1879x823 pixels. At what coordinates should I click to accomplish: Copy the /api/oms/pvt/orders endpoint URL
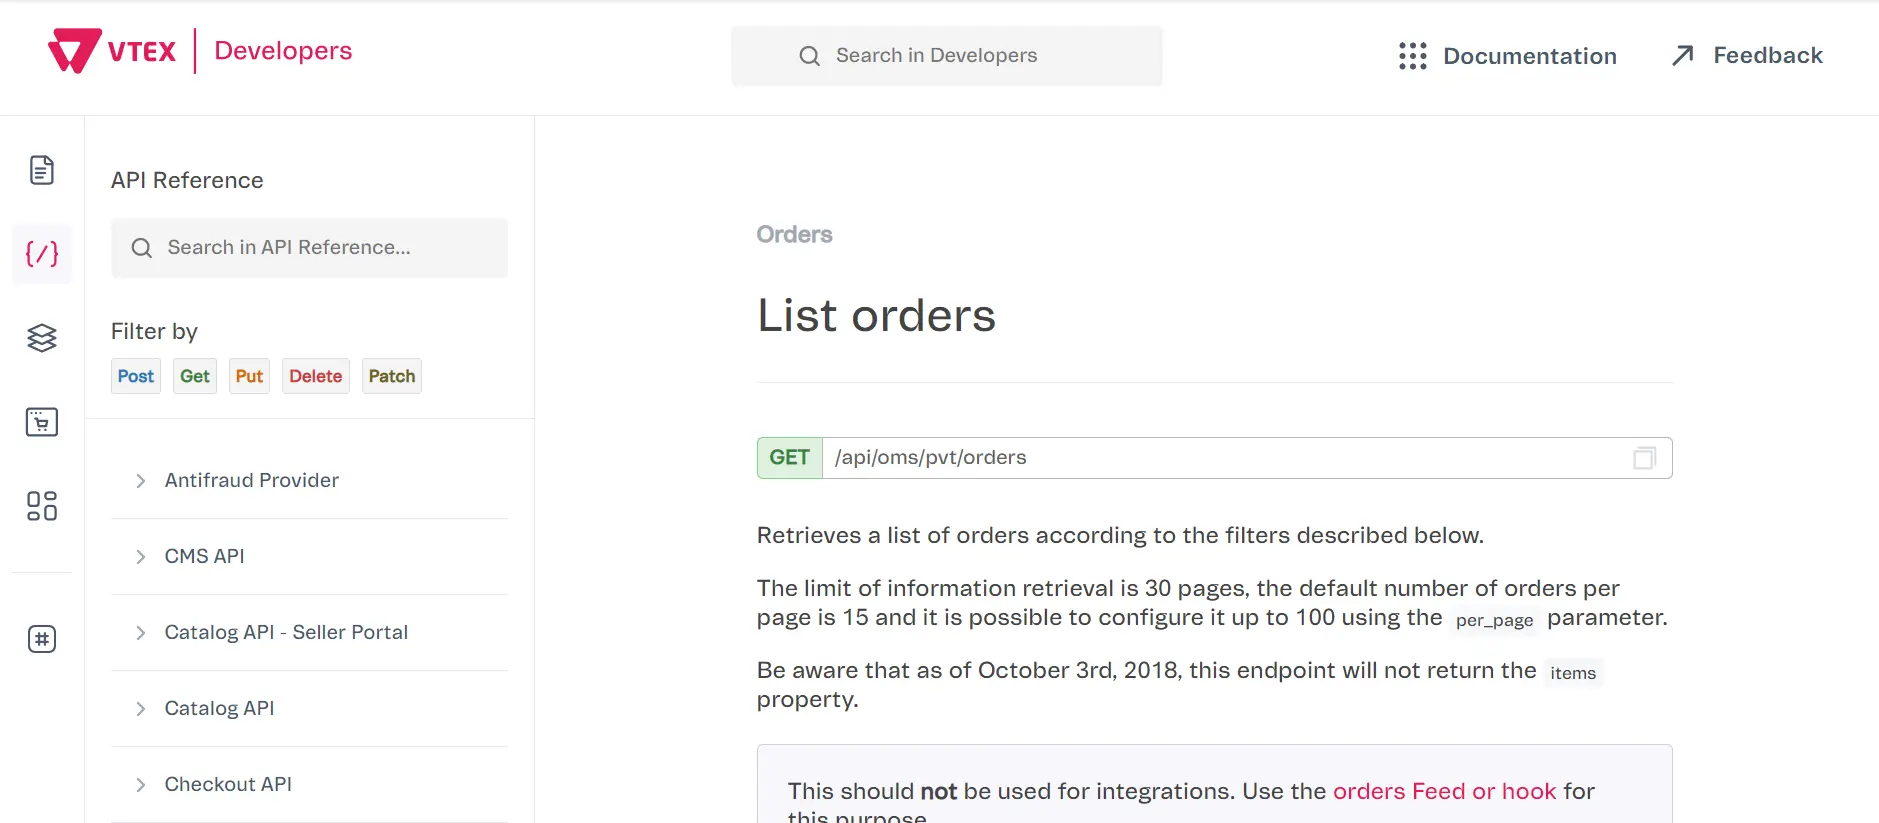click(1644, 458)
